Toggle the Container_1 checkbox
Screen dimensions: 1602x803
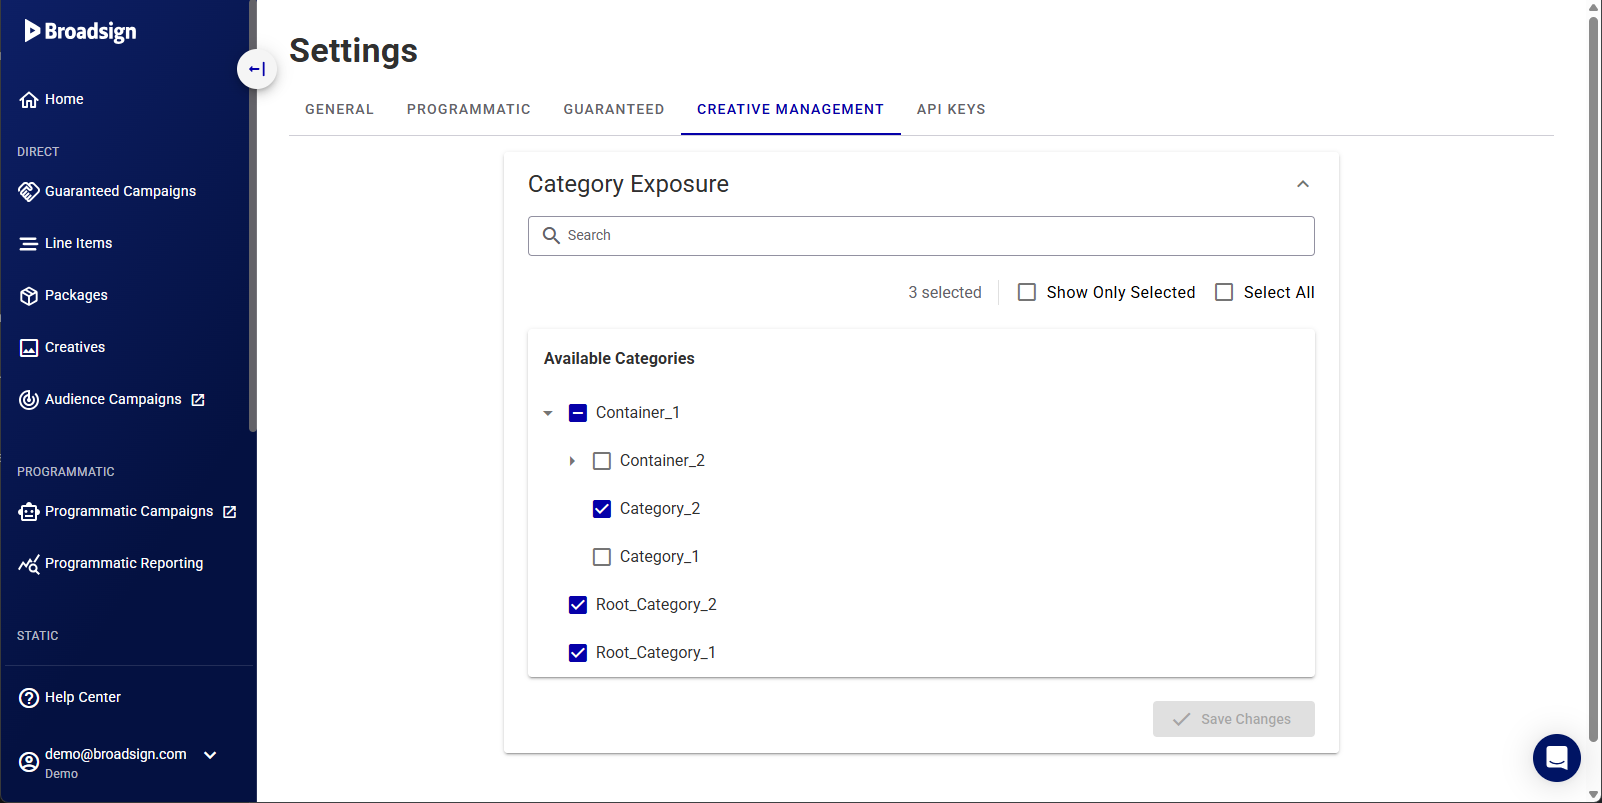[x=578, y=413]
